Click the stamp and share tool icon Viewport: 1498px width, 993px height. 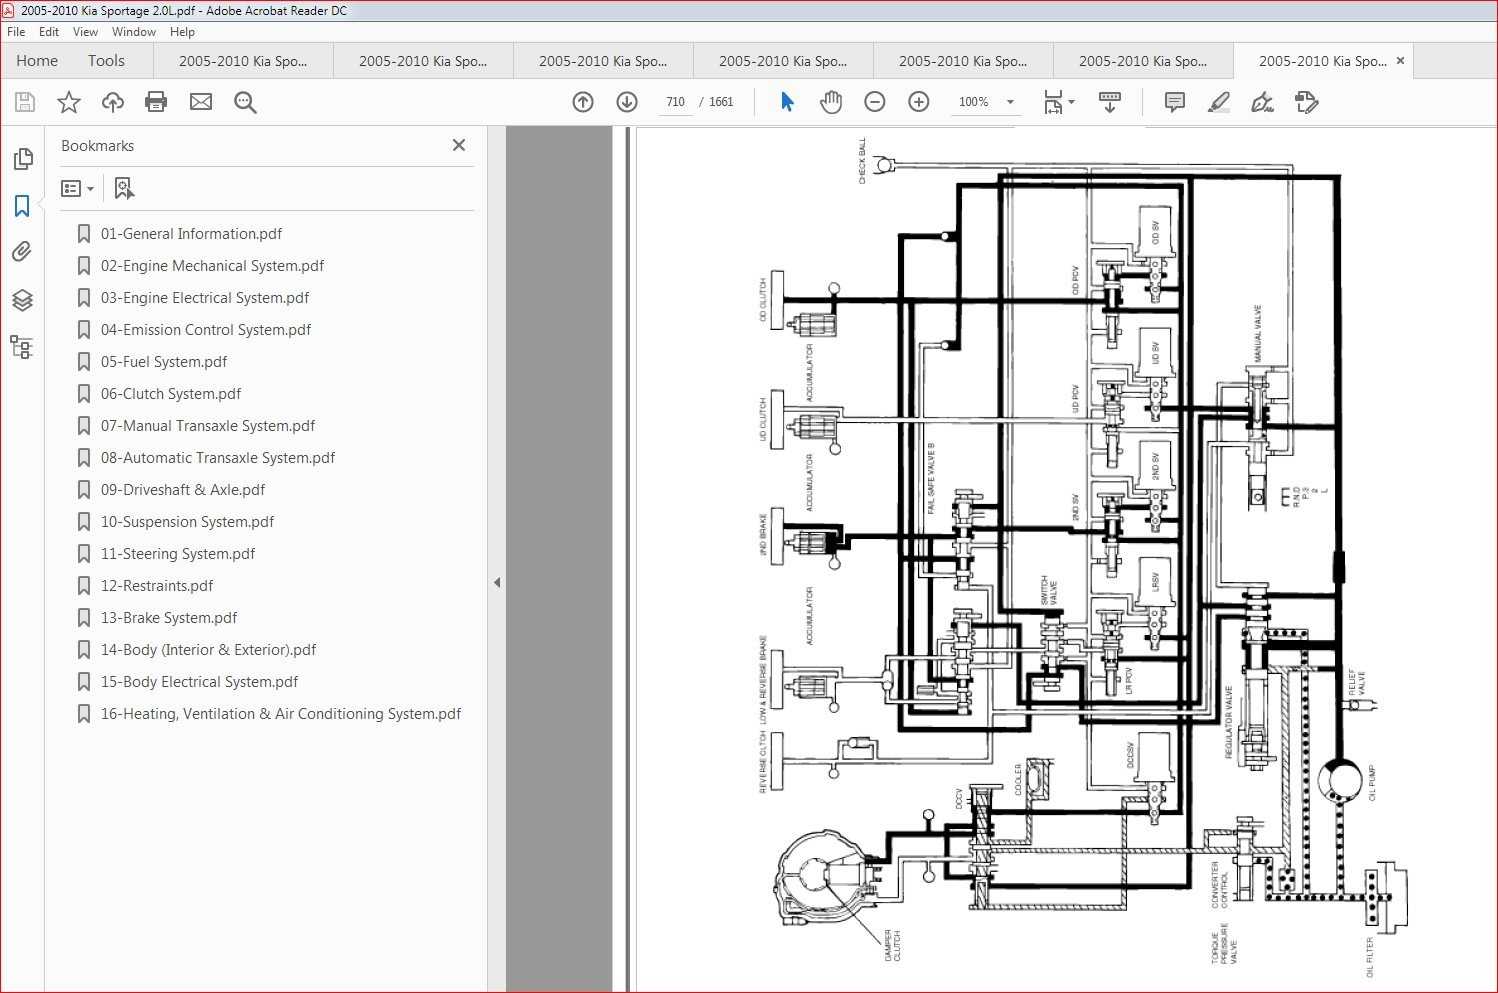[x=1307, y=102]
